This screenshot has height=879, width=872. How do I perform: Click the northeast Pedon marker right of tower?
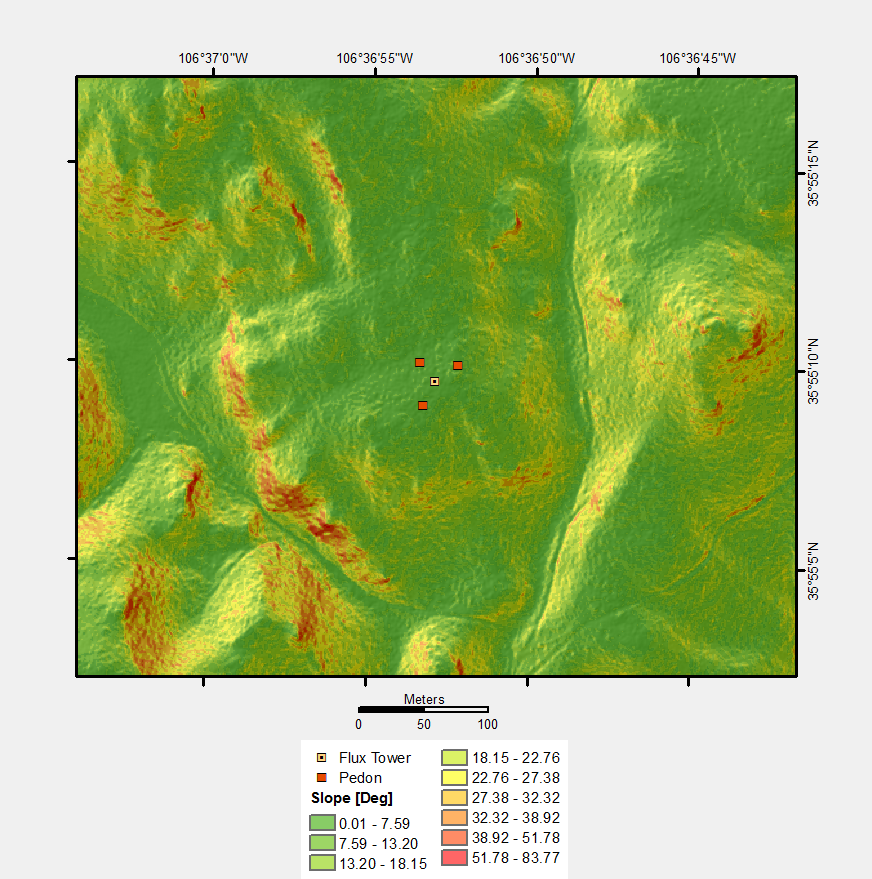click(x=458, y=366)
